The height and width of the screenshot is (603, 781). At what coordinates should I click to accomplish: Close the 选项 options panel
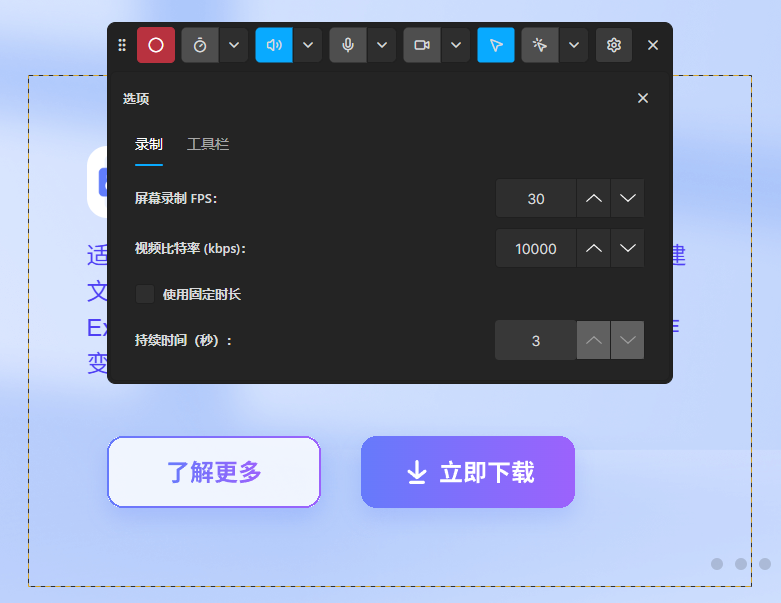pyautogui.click(x=643, y=98)
